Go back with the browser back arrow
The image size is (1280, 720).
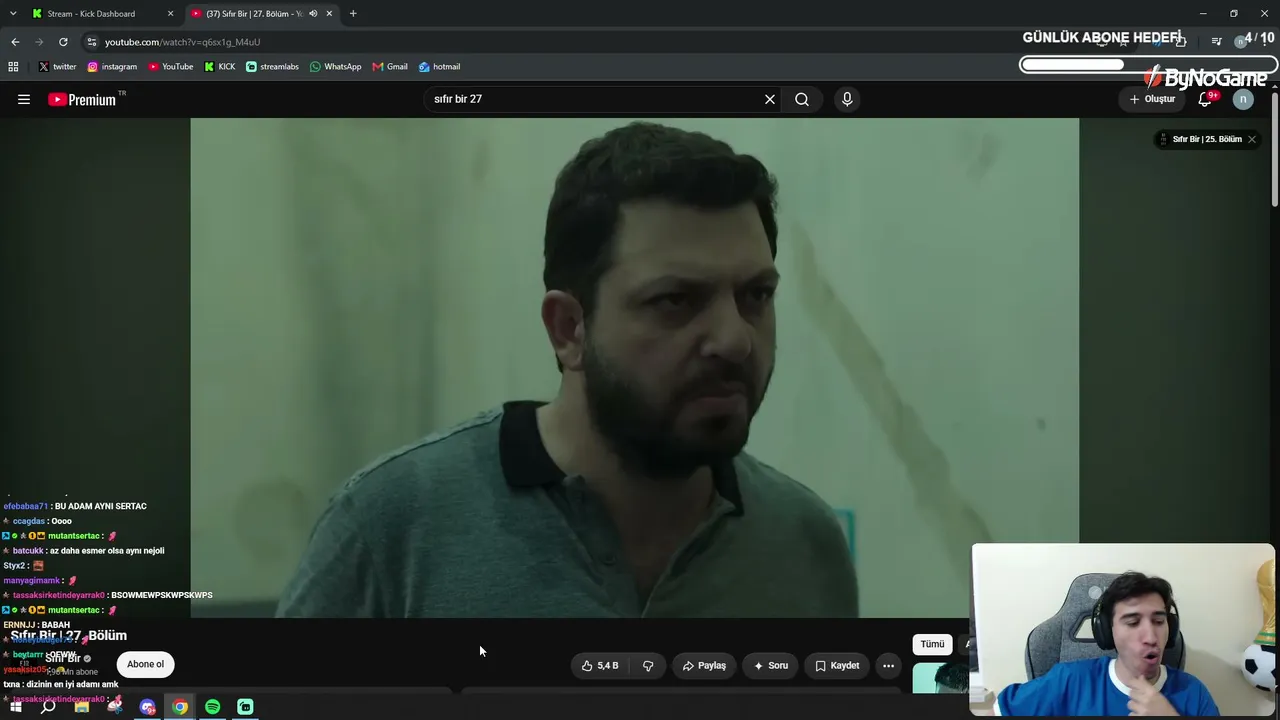(x=15, y=42)
